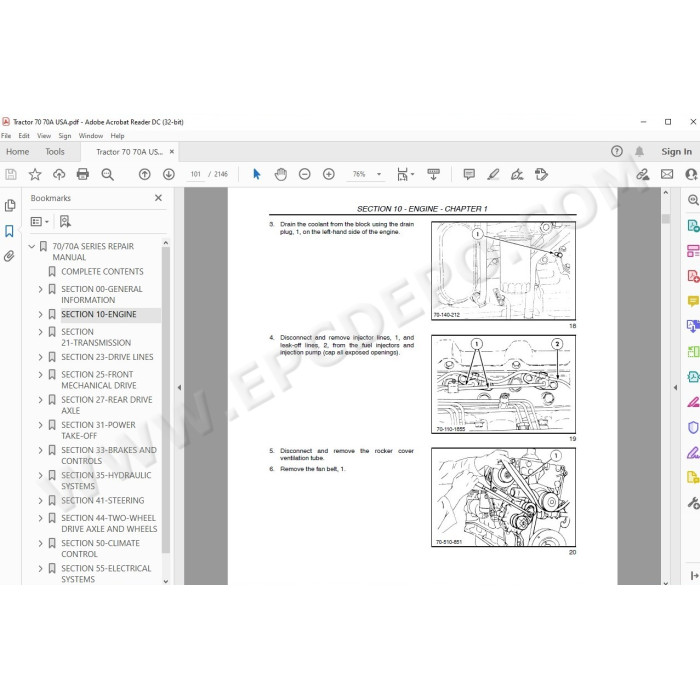The height and width of the screenshot is (700, 700).
Task: Click the document vertical scrollbar thumb
Action: 666,219
